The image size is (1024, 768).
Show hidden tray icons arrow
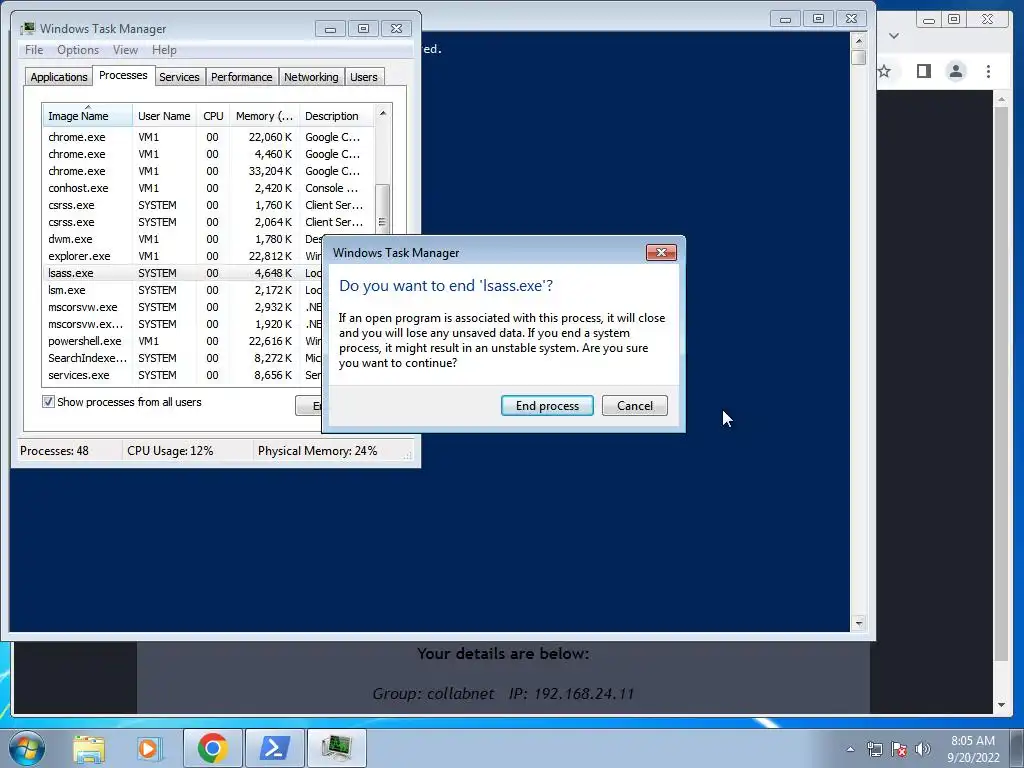(850, 749)
